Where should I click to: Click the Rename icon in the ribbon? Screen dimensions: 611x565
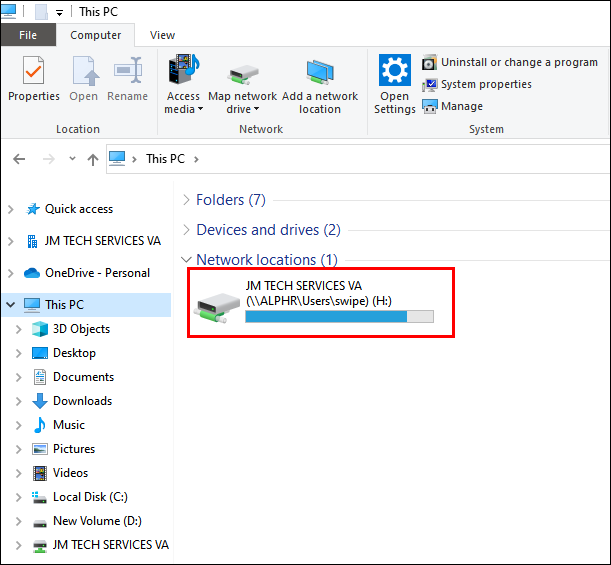click(x=127, y=70)
